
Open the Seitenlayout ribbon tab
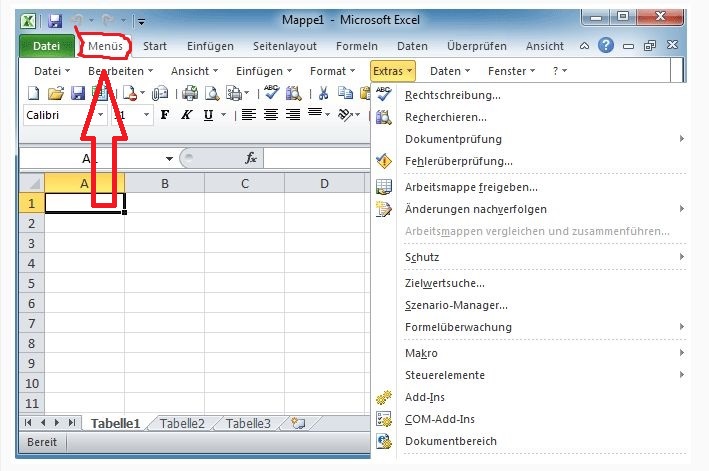click(x=285, y=46)
